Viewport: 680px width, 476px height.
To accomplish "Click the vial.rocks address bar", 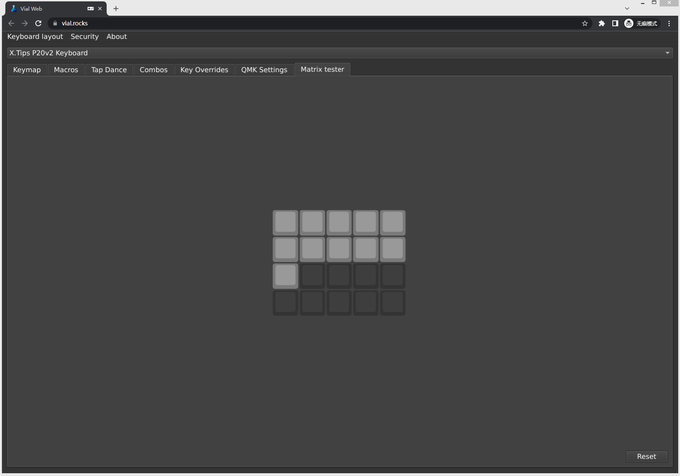I will [x=300, y=23].
